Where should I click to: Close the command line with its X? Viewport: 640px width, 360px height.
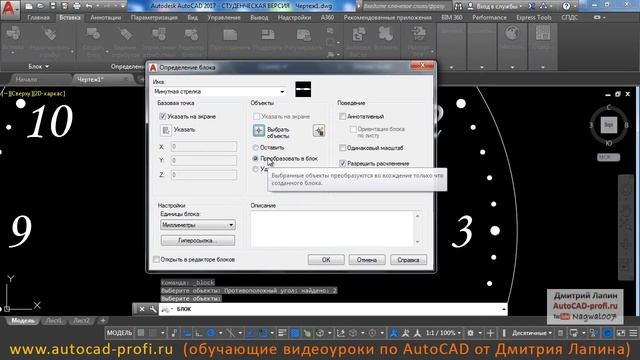pos(142,309)
